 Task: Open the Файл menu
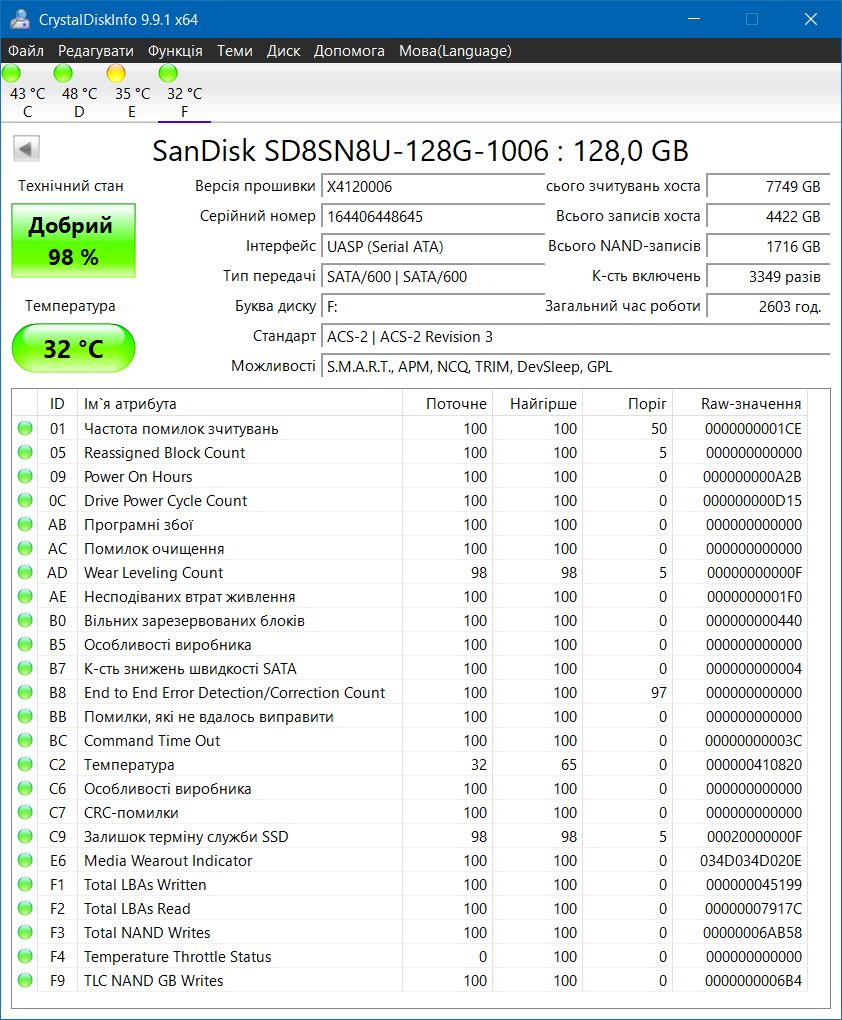pos(26,51)
